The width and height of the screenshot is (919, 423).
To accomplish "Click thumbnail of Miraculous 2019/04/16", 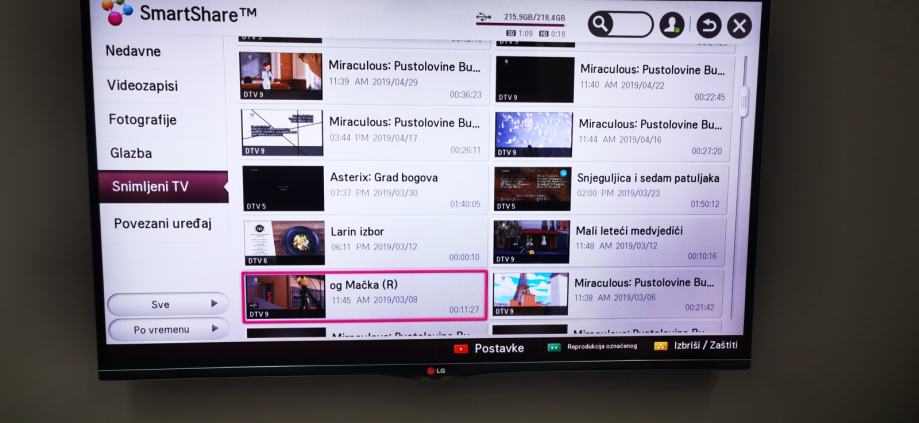I will (x=533, y=135).
